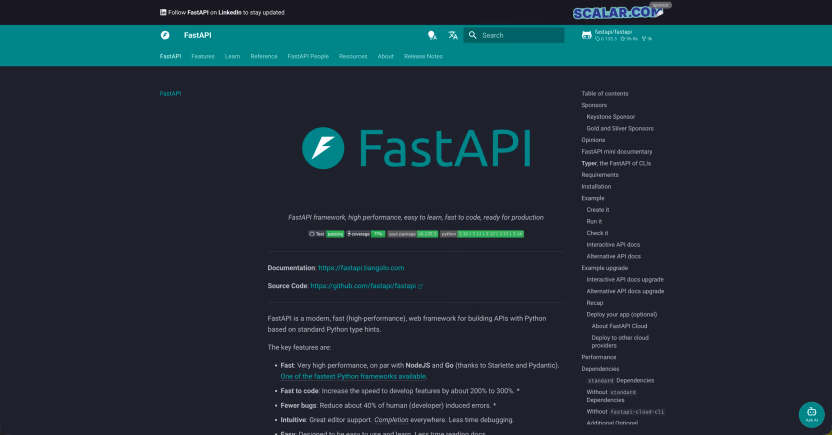Jump to Dependencies section in contents
This screenshot has width=832, height=435.
[600, 369]
